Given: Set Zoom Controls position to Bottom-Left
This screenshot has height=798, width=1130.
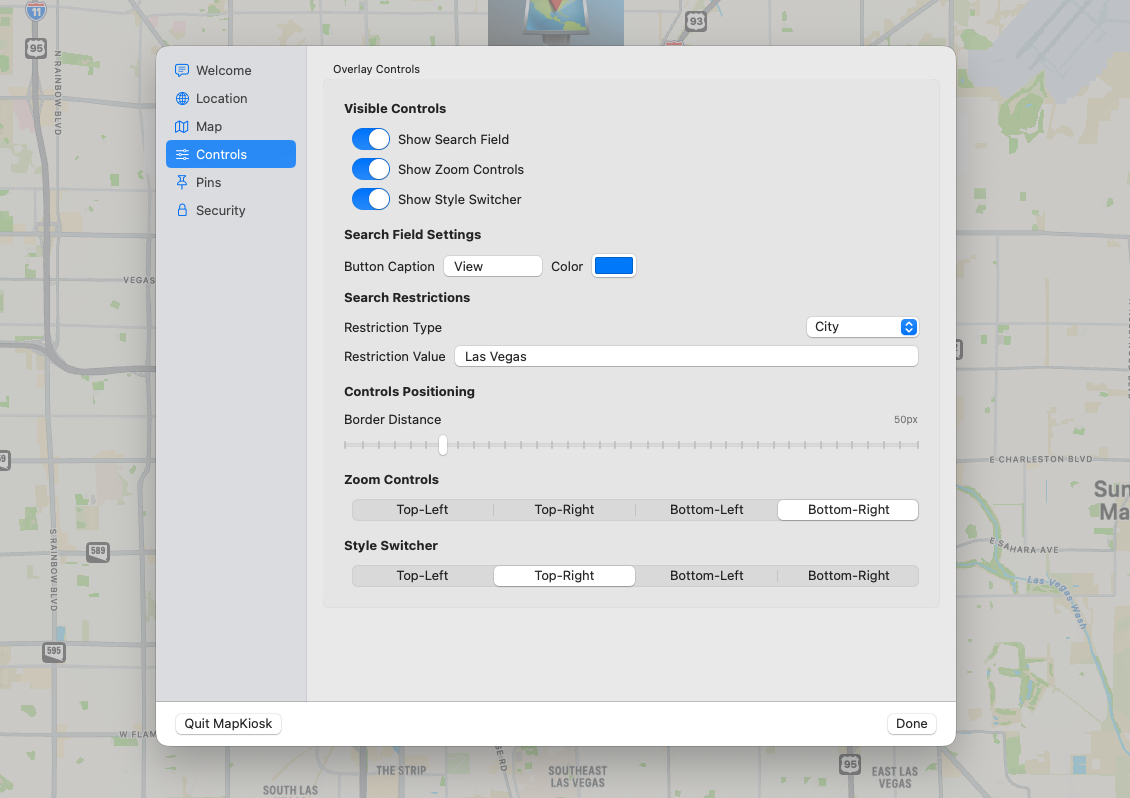Looking at the screenshot, I should 706,510.
